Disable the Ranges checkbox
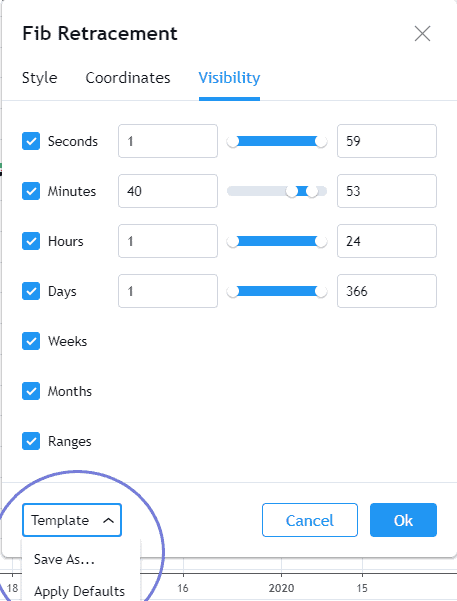Screen dimensions: 457x601 tap(31, 441)
